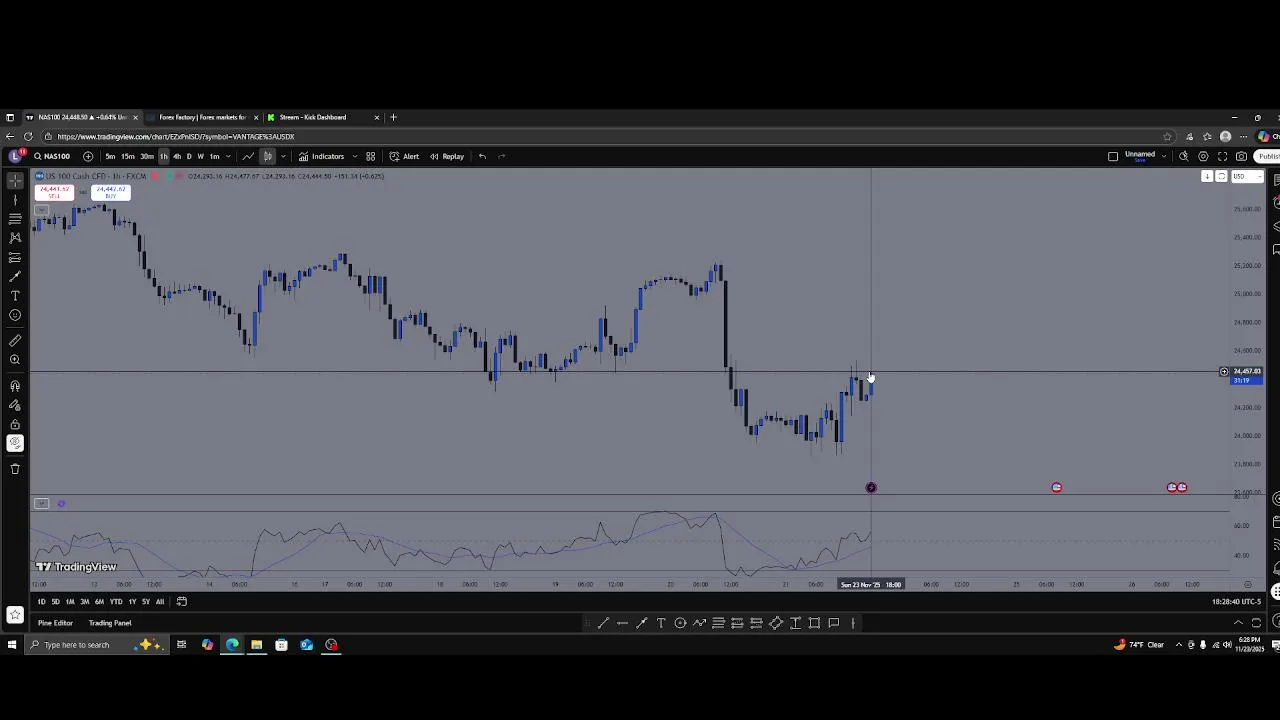Click the browser address bar URL
This screenshot has width=1280, height=720.
(176, 136)
